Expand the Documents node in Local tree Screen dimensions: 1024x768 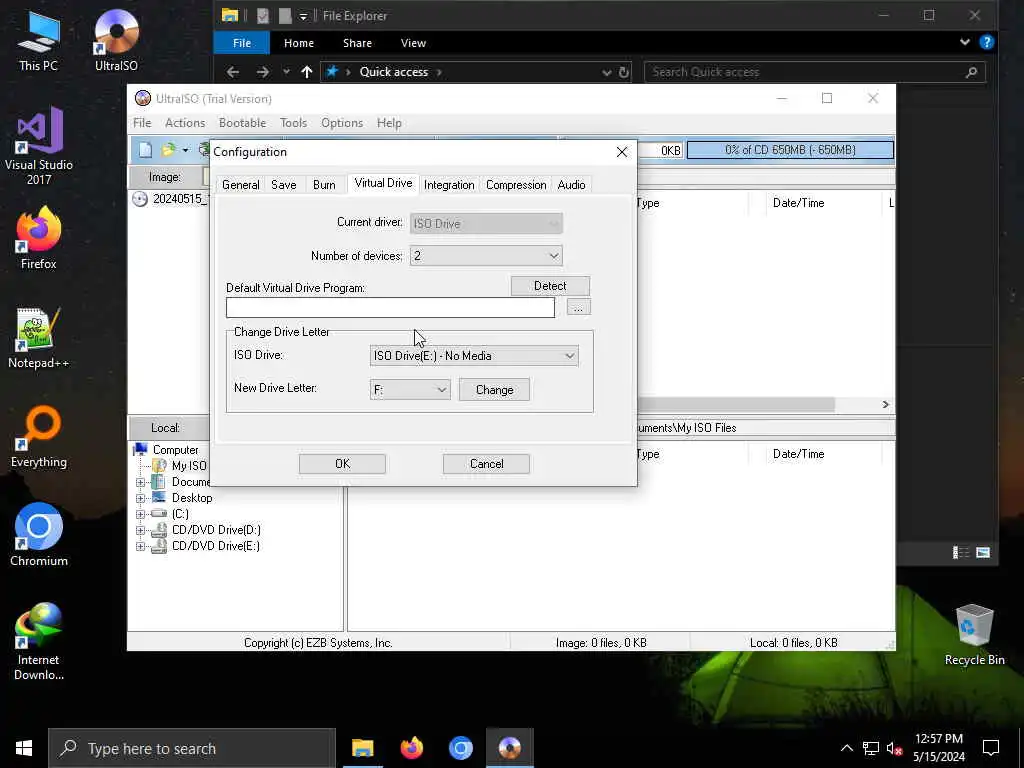click(x=140, y=482)
